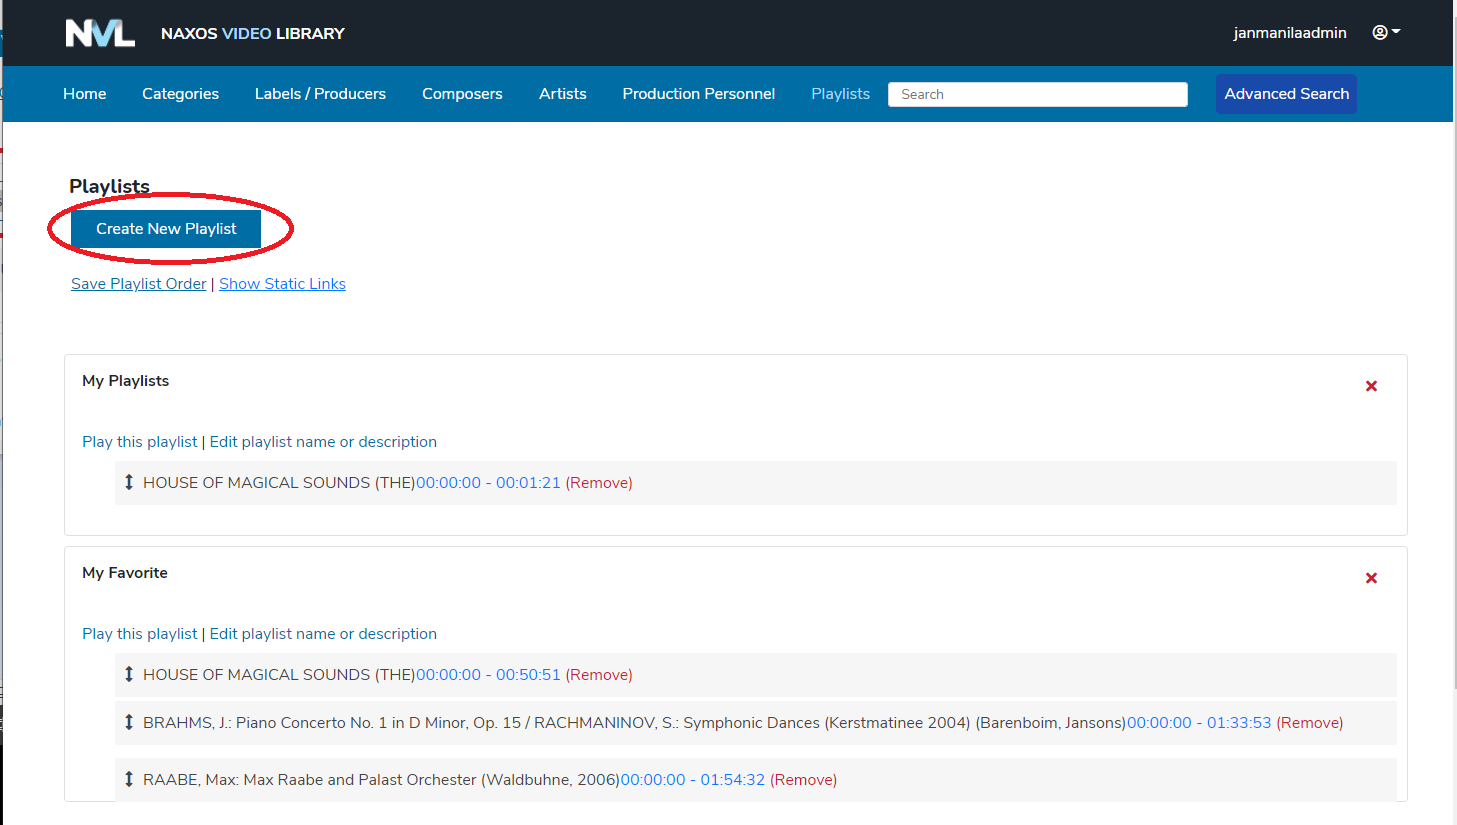The width and height of the screenshot is (1457, 825).
Task: Click HOUSE OF MAGICAL SOUNDS title in My Favorite
Action: [x=279, y=675]
